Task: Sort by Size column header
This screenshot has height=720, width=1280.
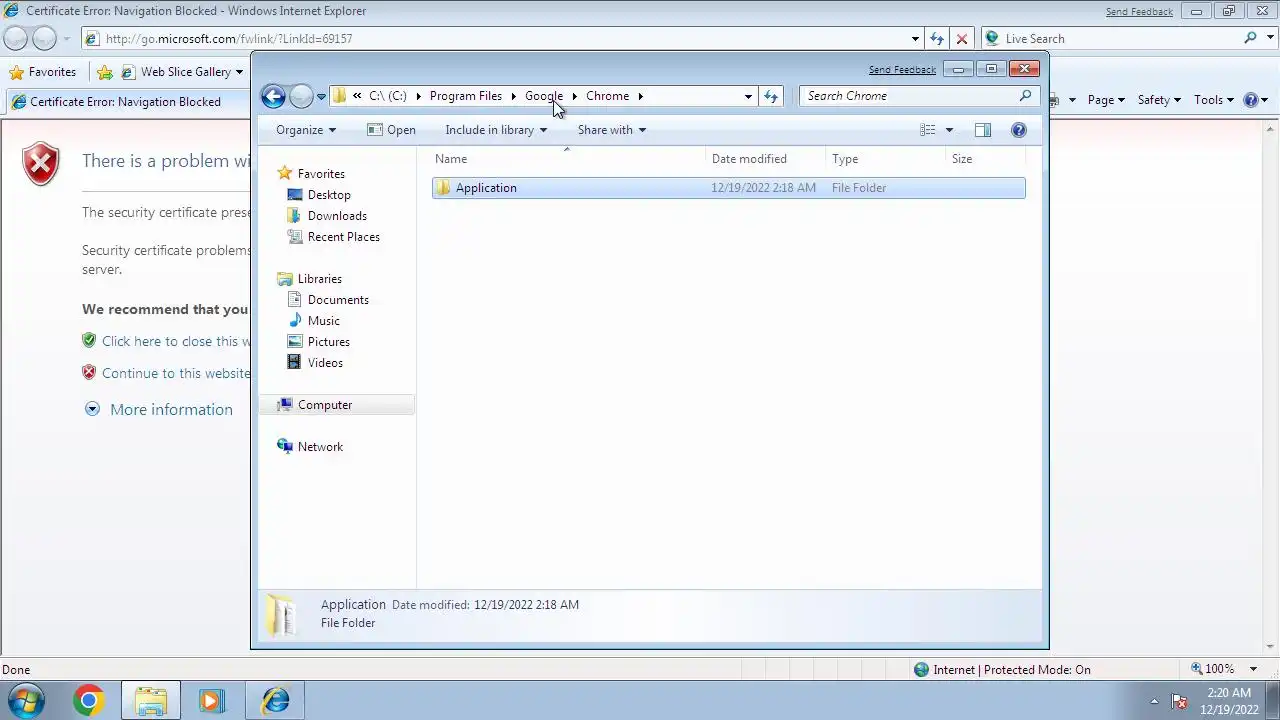Action: coord(985,159)
